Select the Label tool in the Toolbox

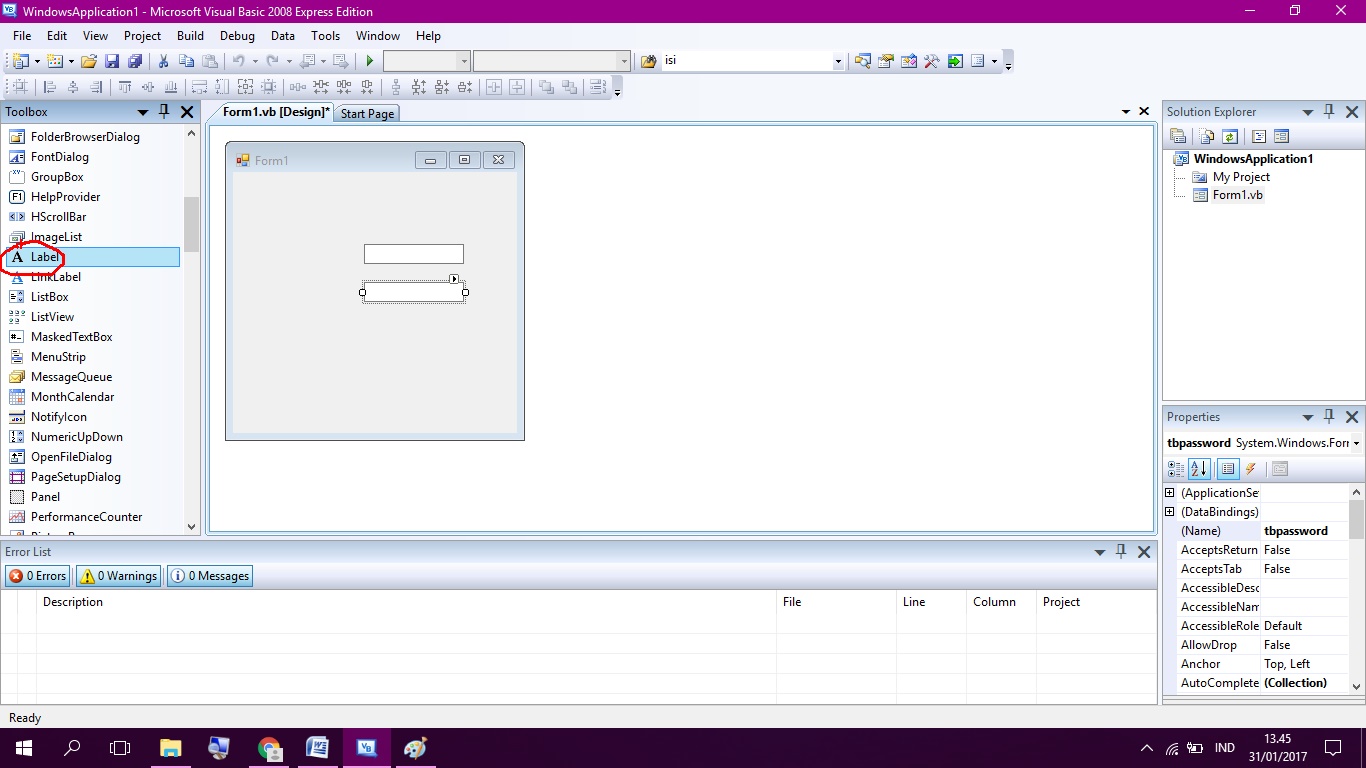pos(44,257)
